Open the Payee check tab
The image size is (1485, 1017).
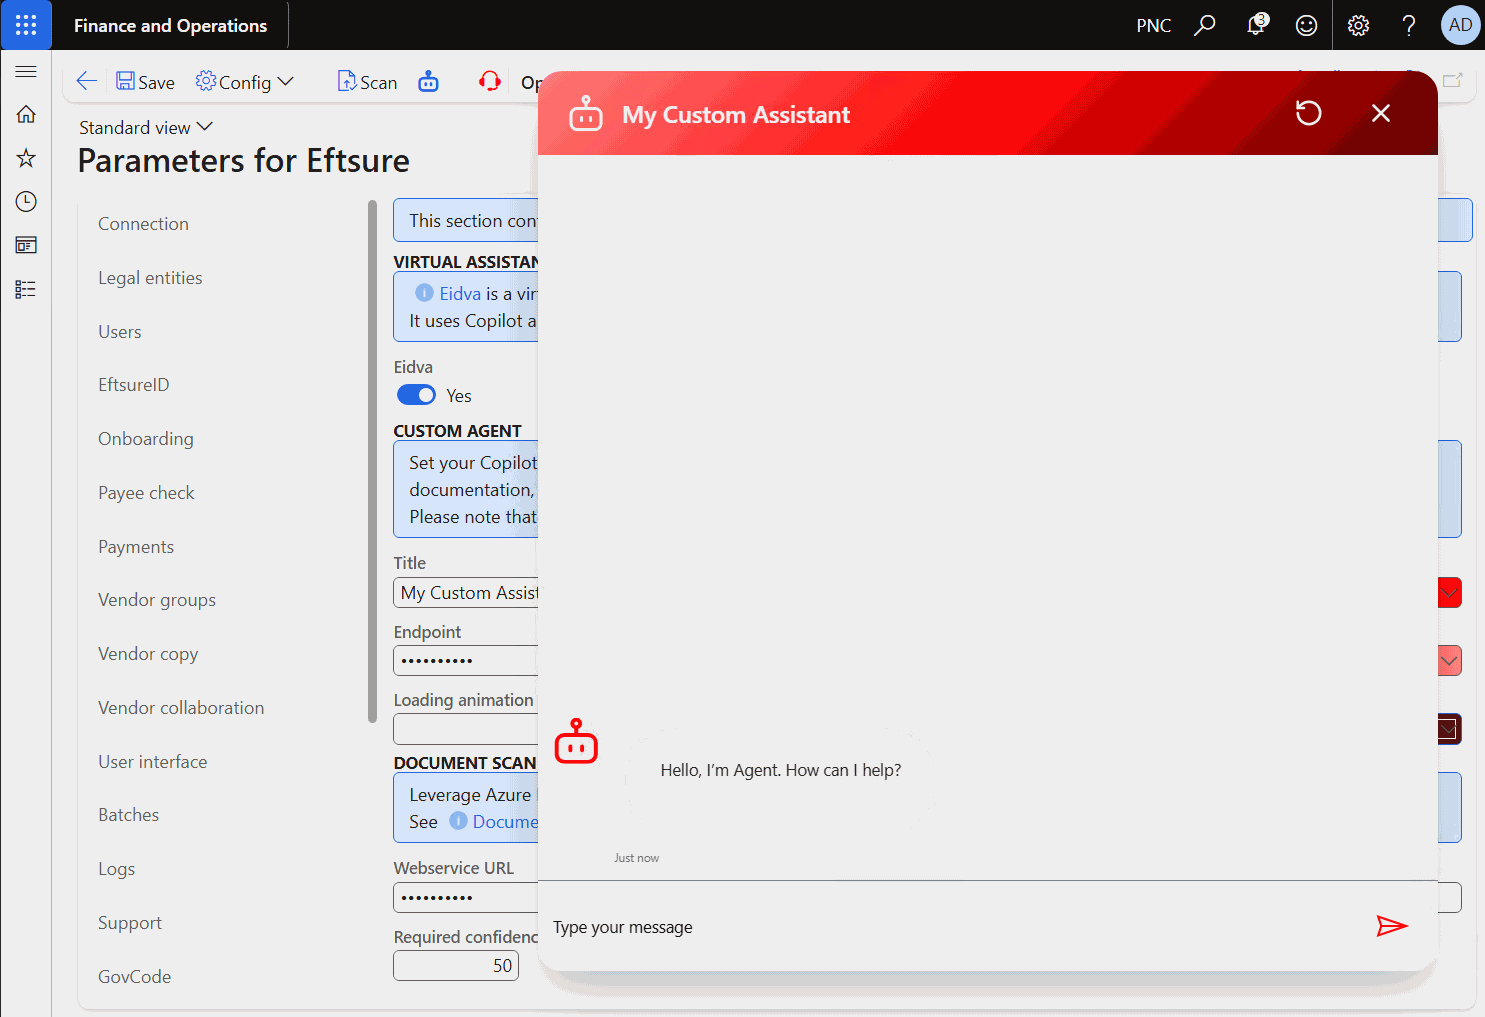(146, 493)
